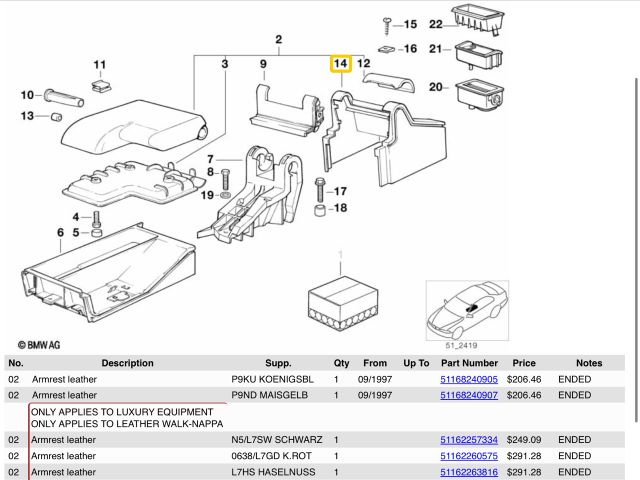Click the Description column header
Image resolution: width=640 pixels, height=480 pixels.
tap(127, 363)
